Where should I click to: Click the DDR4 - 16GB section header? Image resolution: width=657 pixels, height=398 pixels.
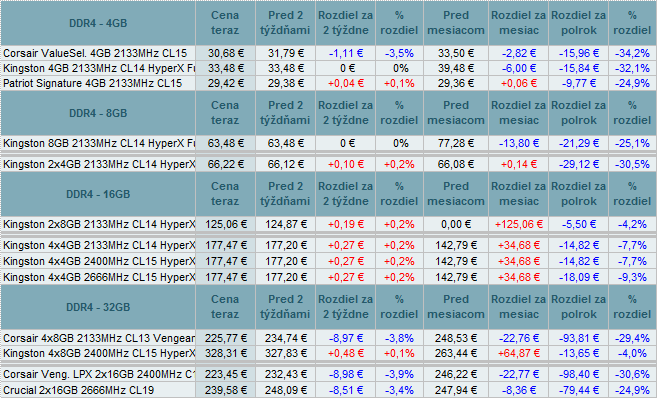click(x=98, y=194)
